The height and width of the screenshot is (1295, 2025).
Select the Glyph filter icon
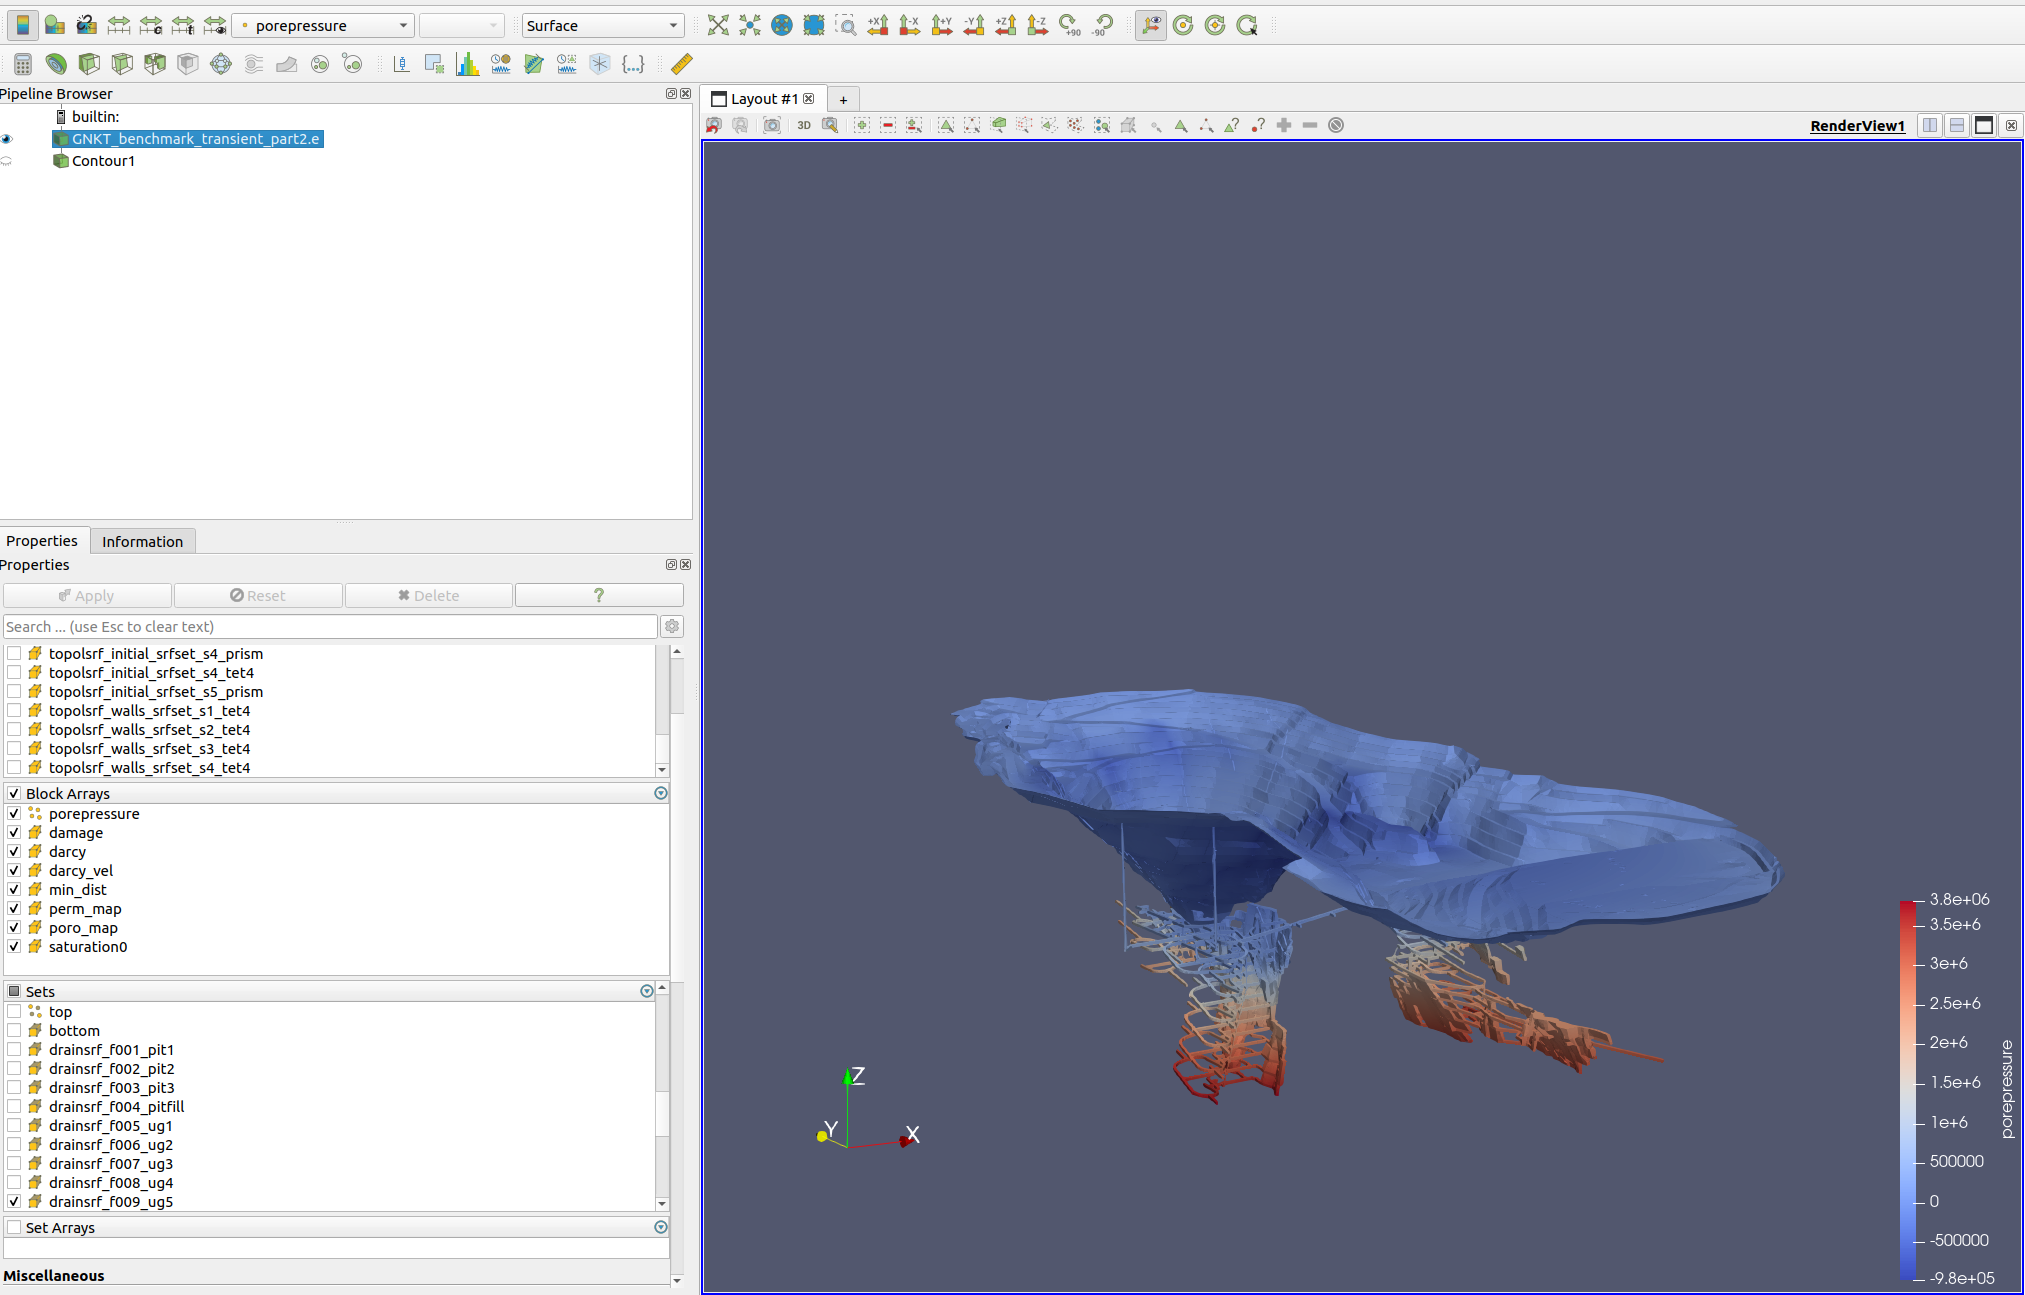point(220,63)
